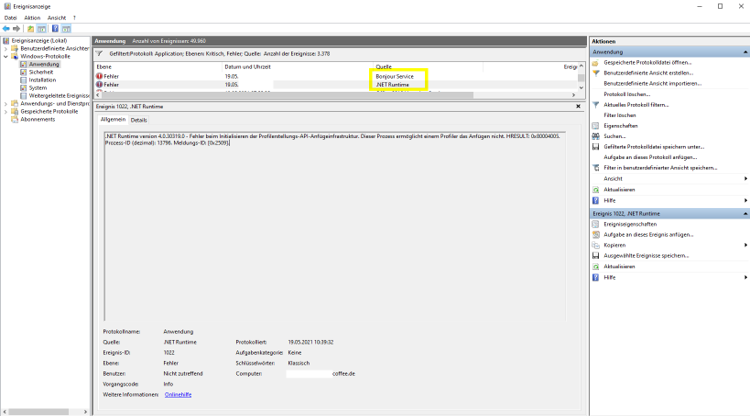Collapse Windows-Protokolle tree node

[6, 56]
